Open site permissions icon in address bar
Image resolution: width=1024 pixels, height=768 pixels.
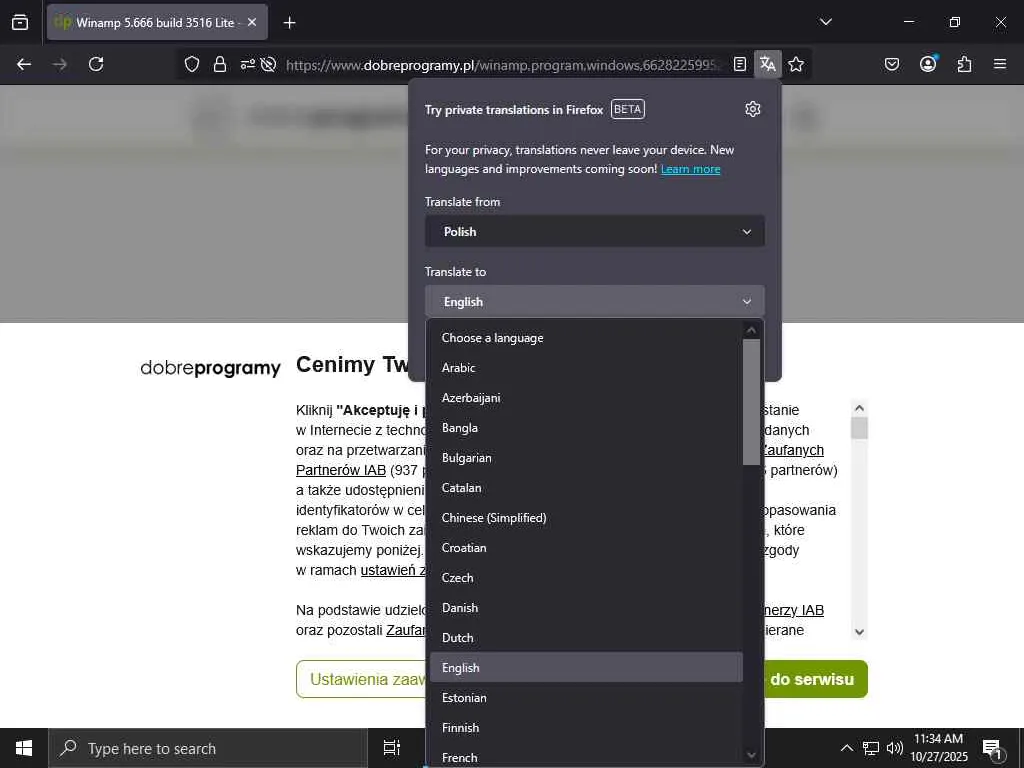(x=248, y=64)
